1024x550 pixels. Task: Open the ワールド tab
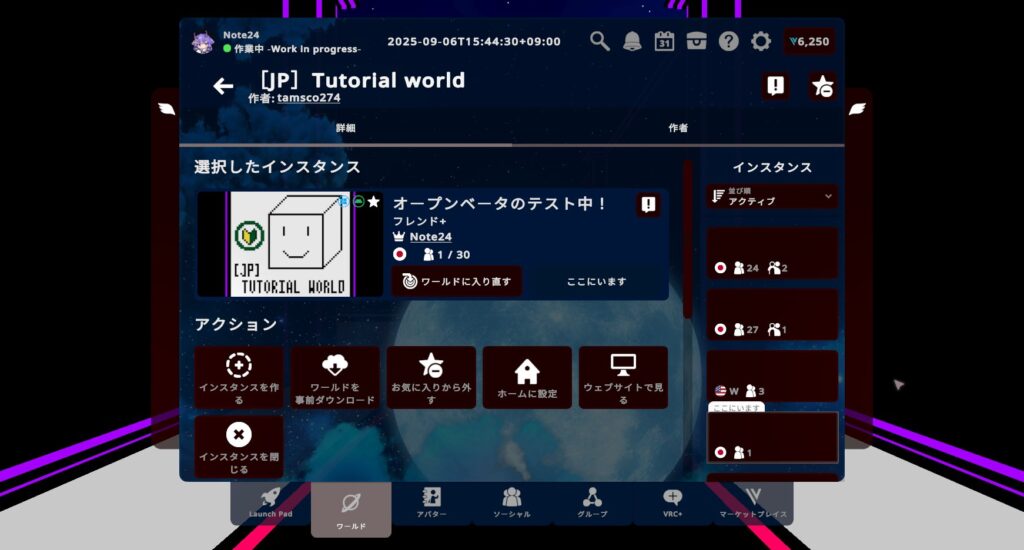(x=351, y=510)
